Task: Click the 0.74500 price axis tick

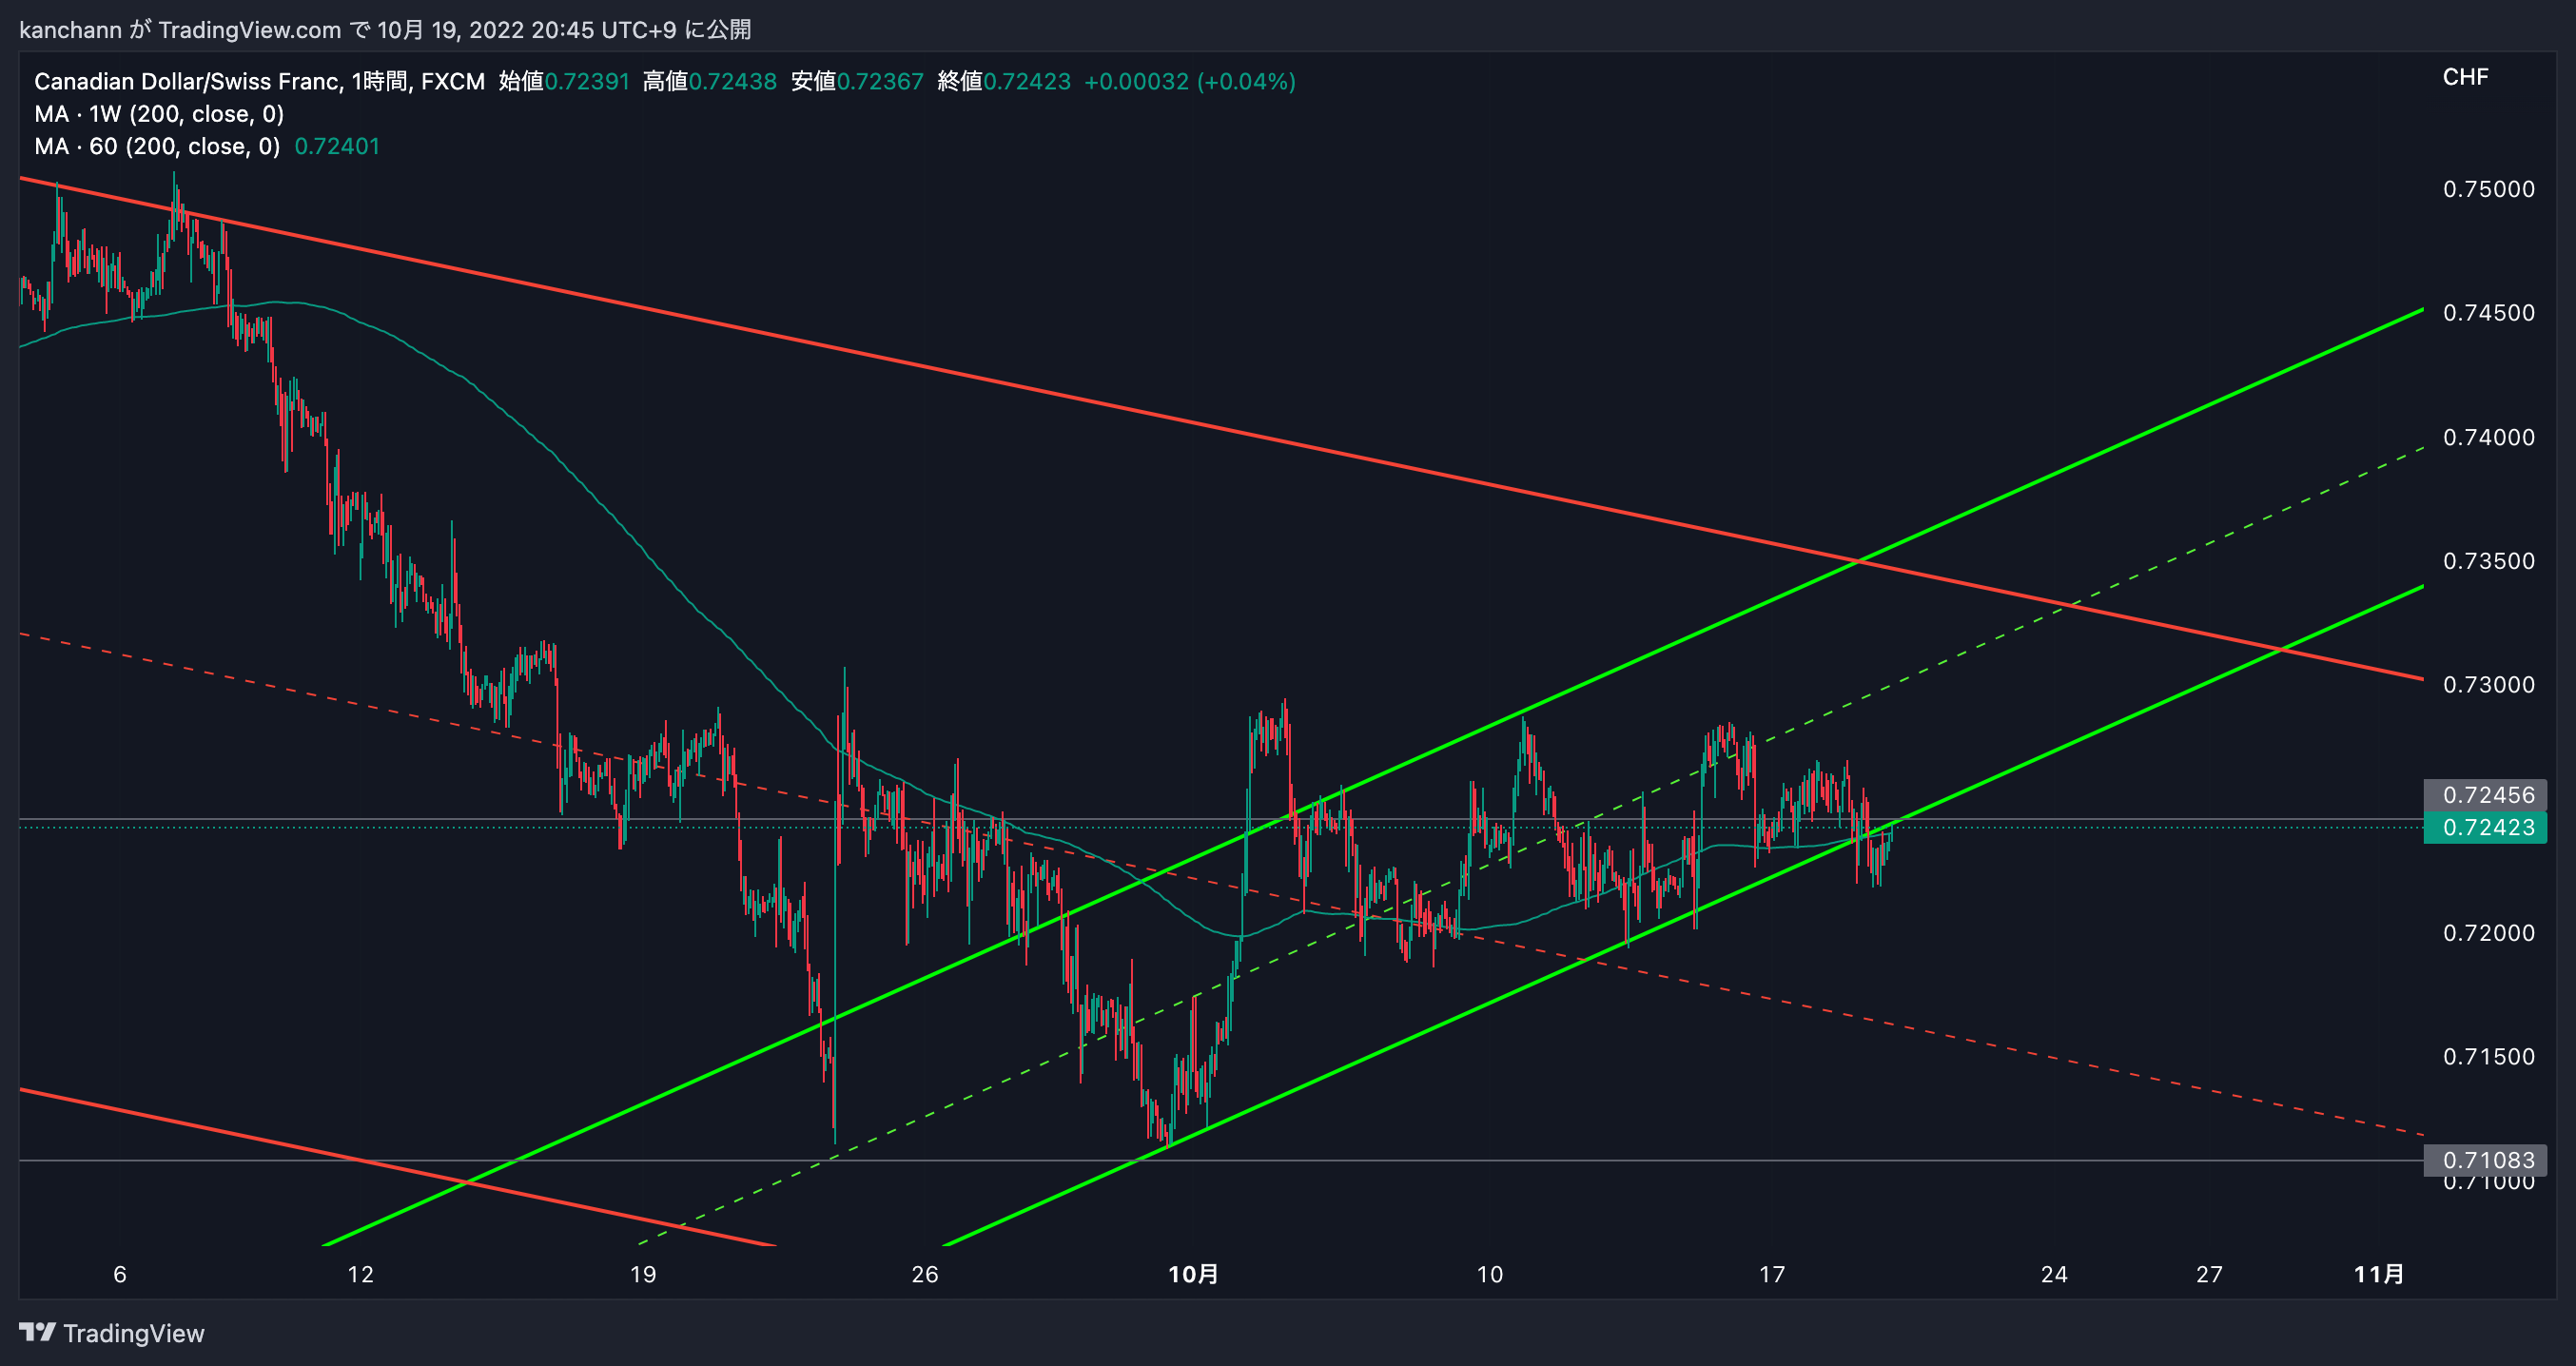Action: coord(2489,313)
